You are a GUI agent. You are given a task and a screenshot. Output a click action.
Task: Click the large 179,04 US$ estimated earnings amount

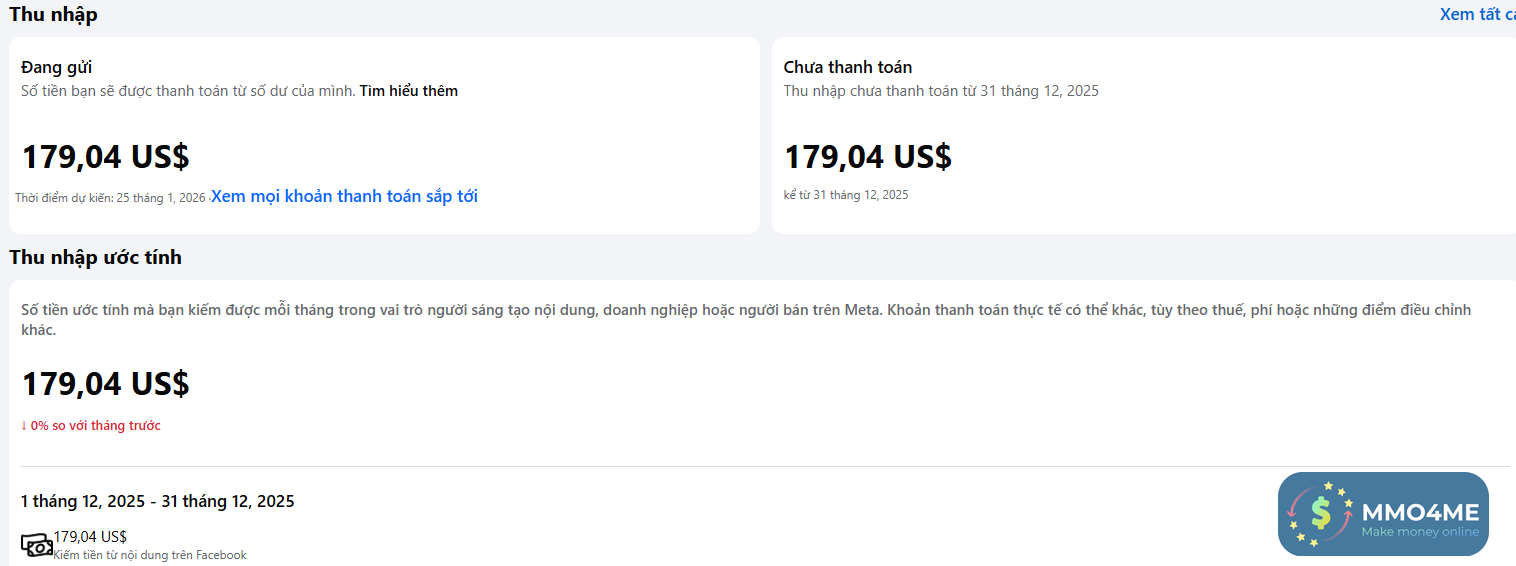(106, 384)
